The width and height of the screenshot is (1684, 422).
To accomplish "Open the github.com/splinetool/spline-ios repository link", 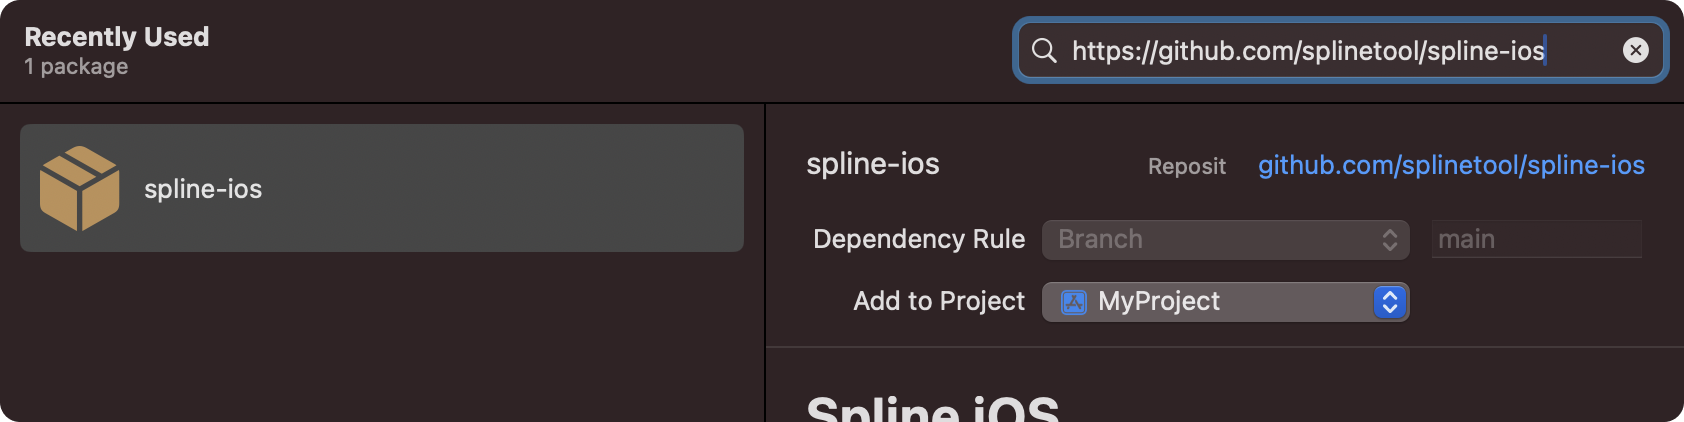I will [x=1451, y=165].
